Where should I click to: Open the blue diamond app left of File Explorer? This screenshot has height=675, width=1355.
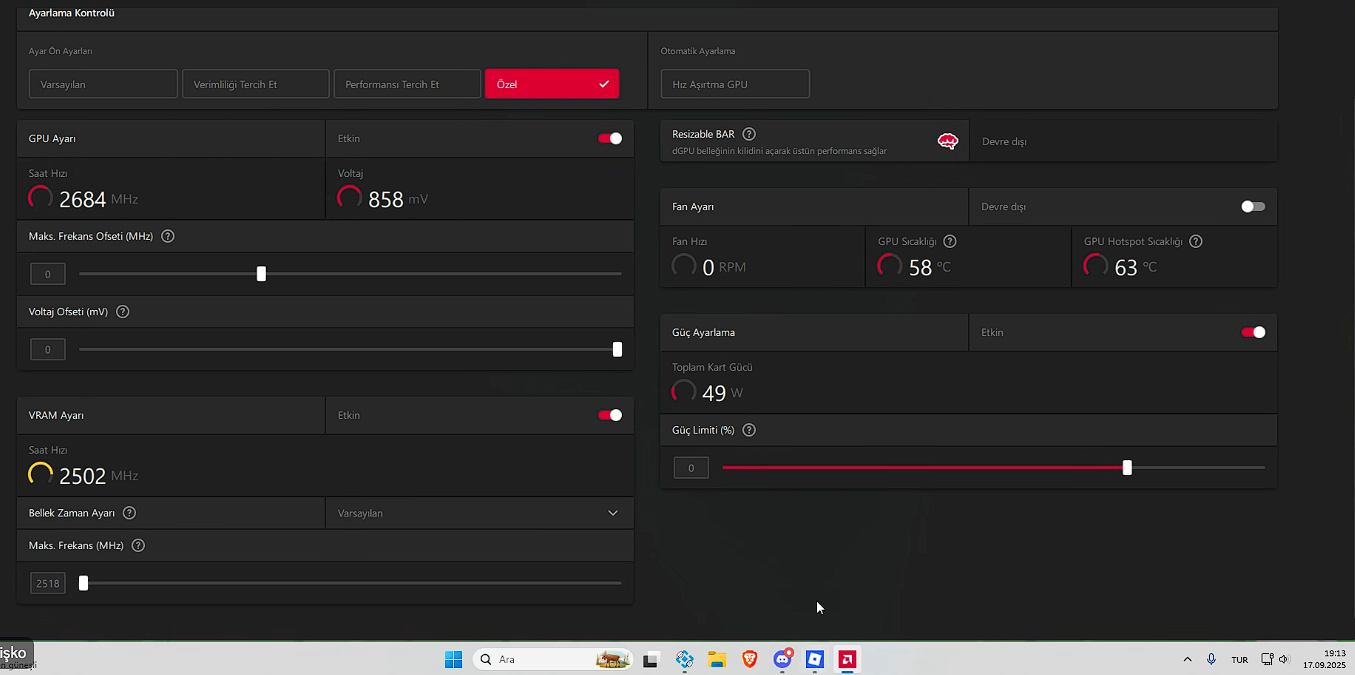point(684,659)
